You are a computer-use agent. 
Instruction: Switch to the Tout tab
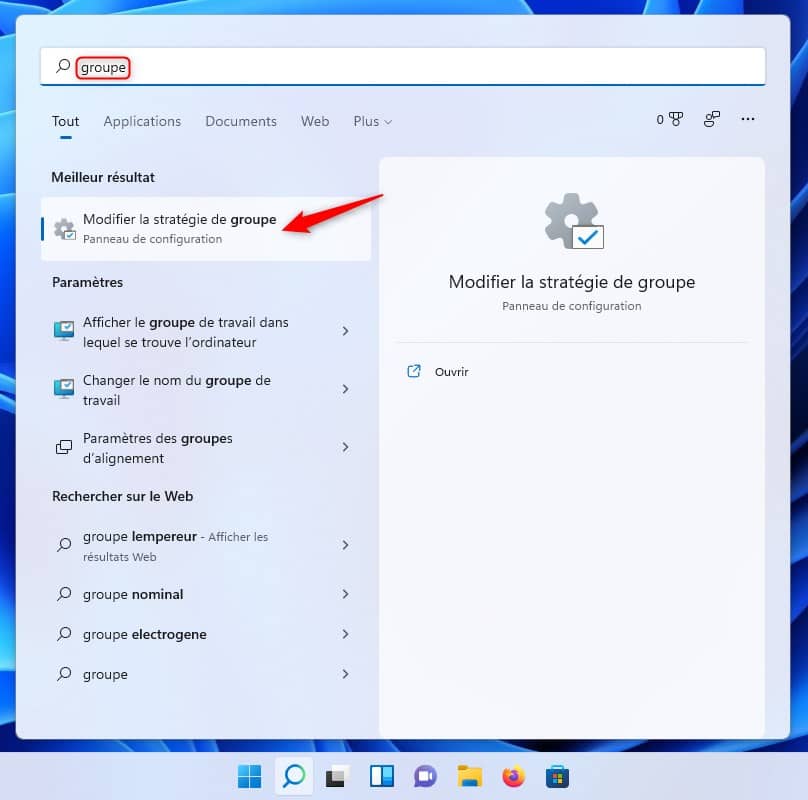pyautogui.click(x=65, y=122)
